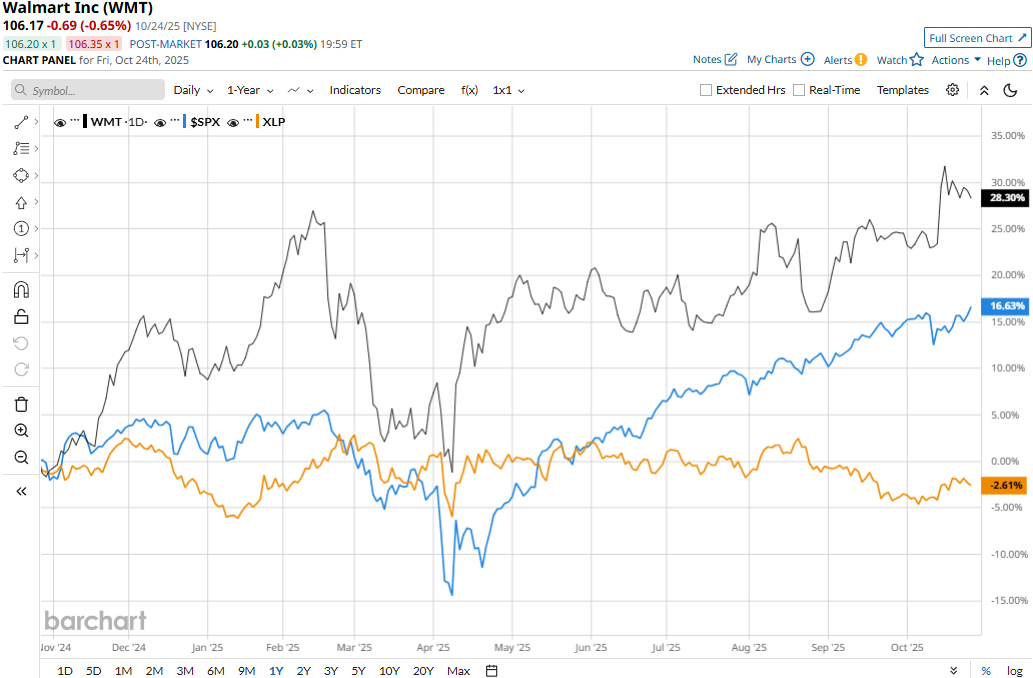
Task: Click the Watch star icon
Action: click(x=917, y=60)
